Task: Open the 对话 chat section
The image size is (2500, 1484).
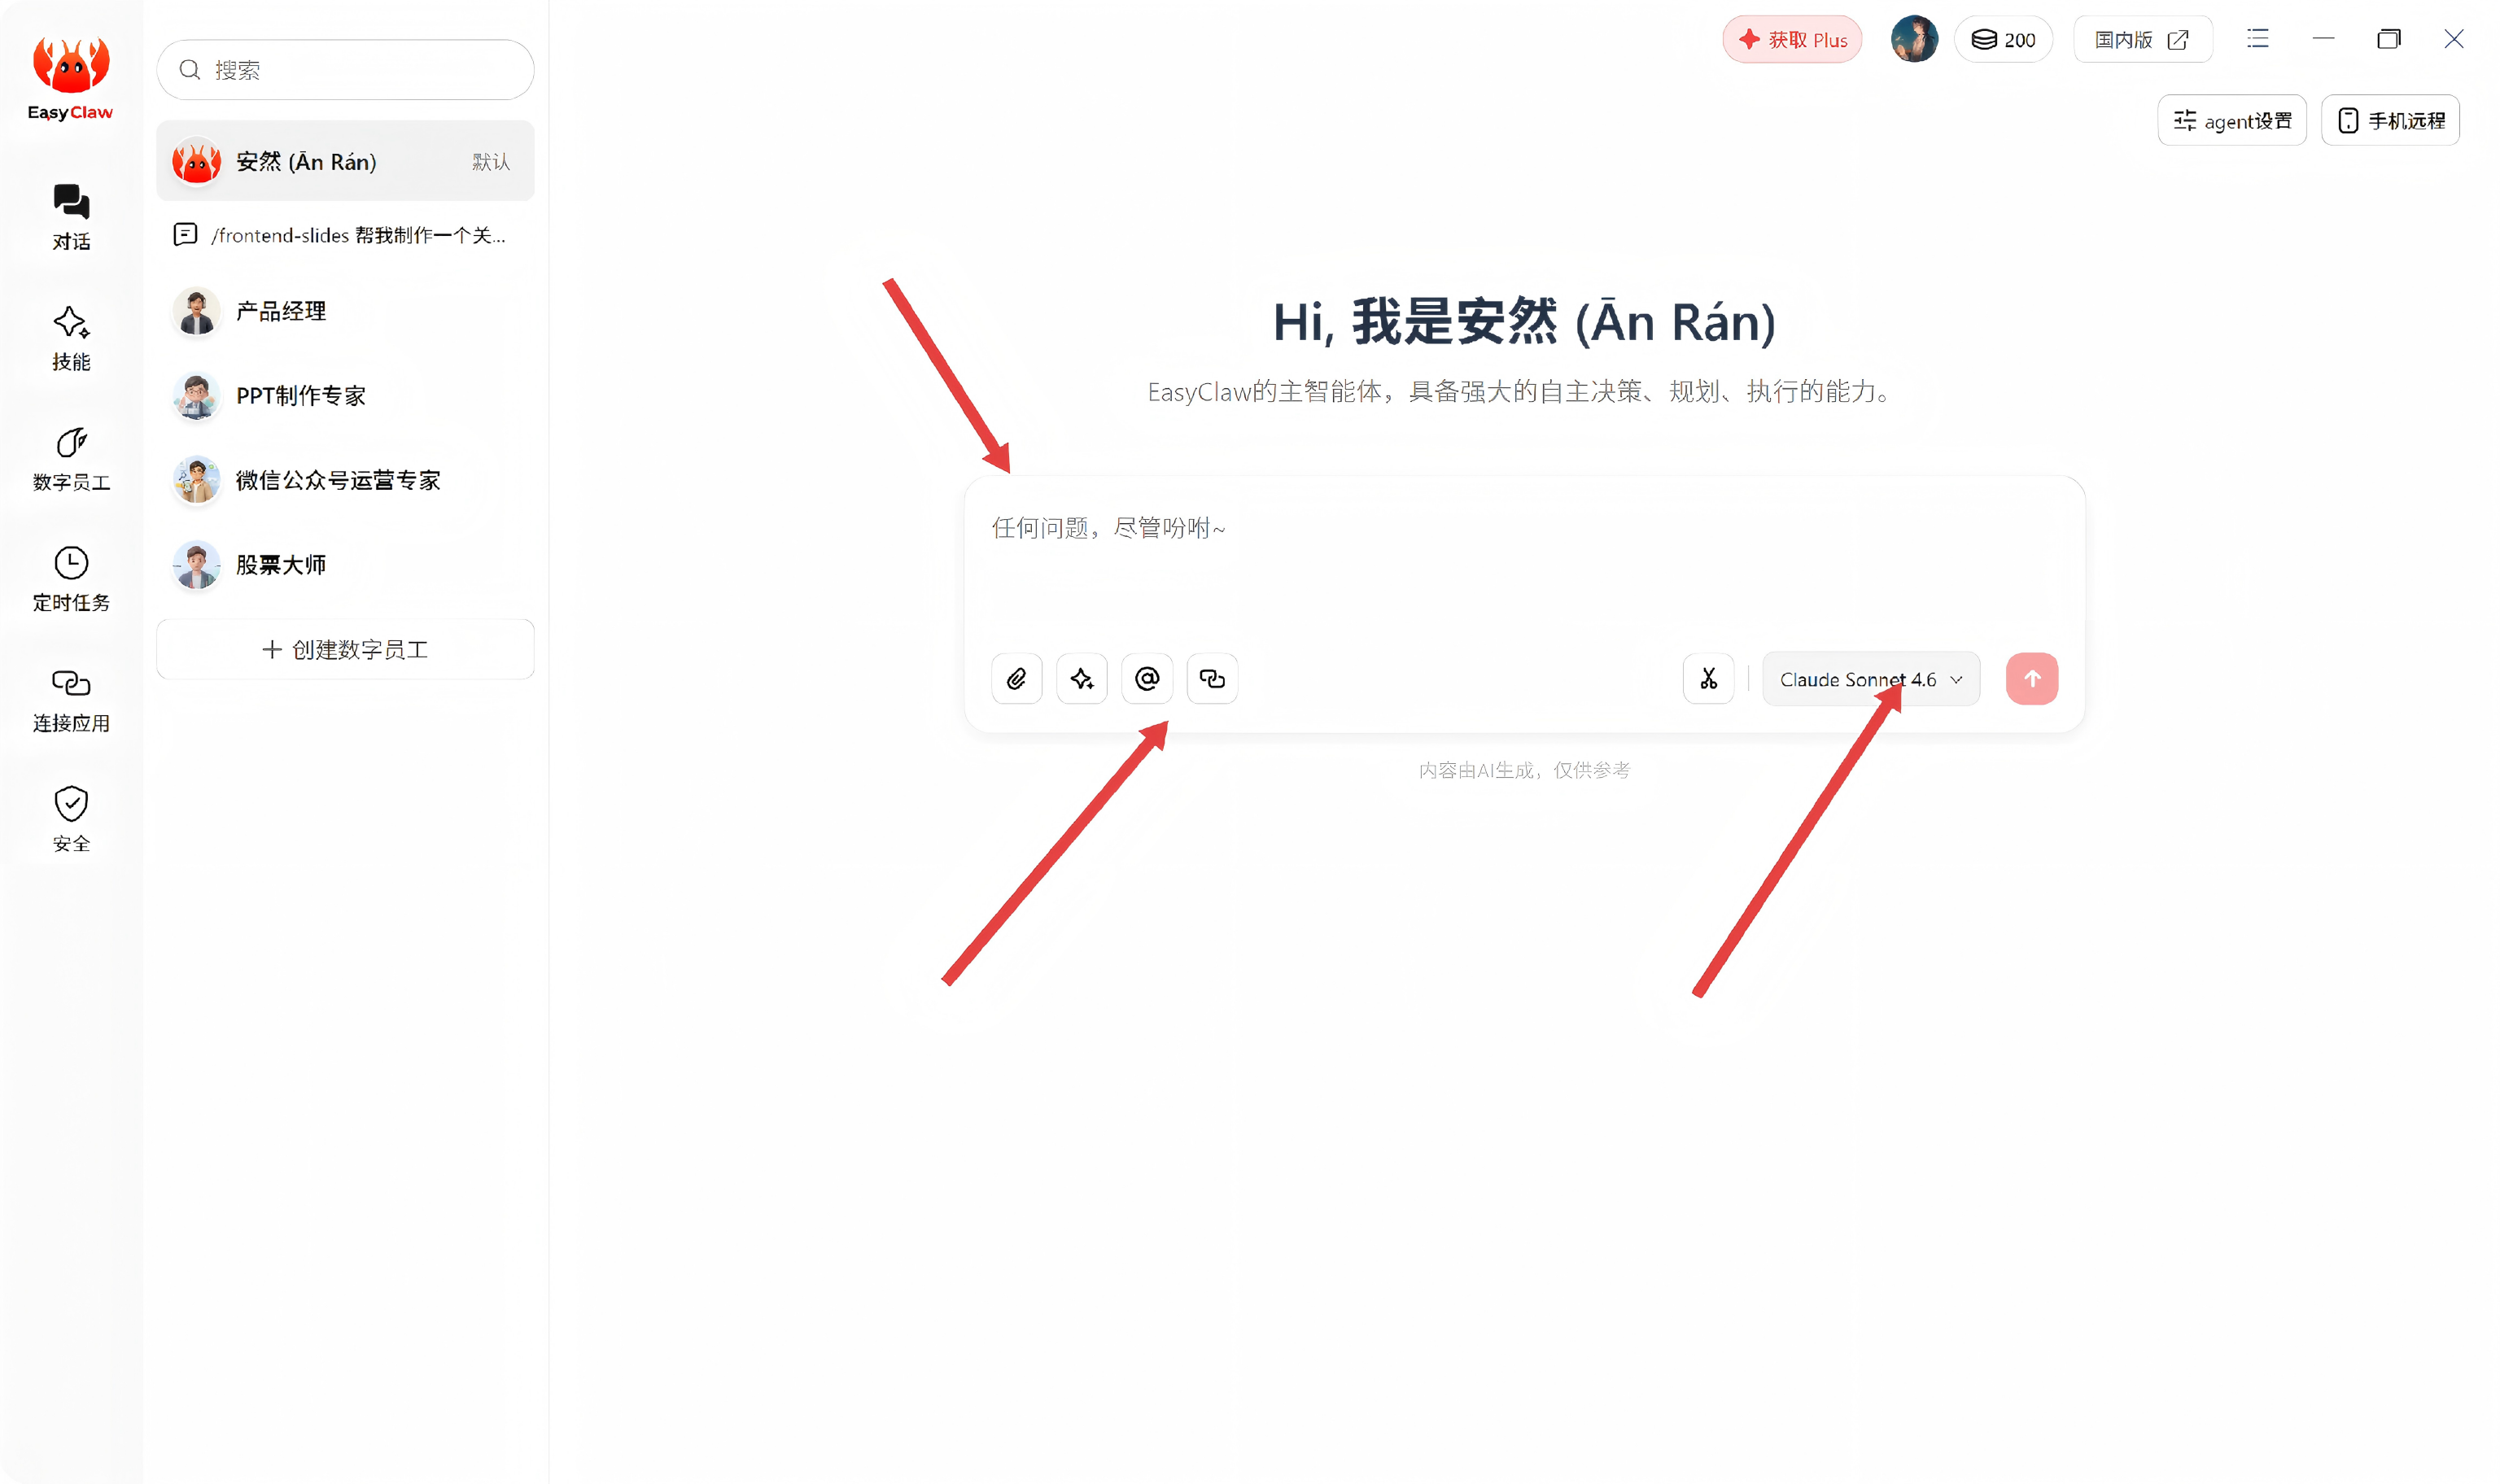Action: pyautogui.click(x=71, y=217)
